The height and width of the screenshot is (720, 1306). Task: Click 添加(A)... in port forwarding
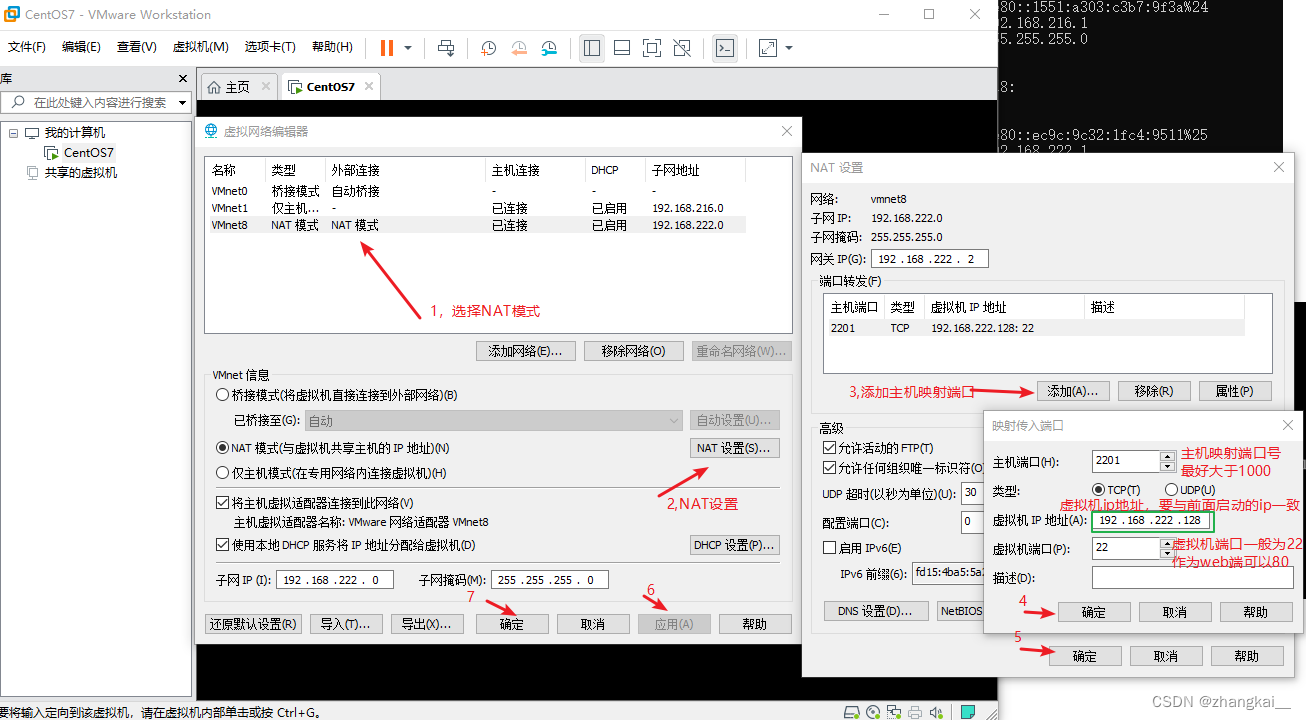point(1073,391)
